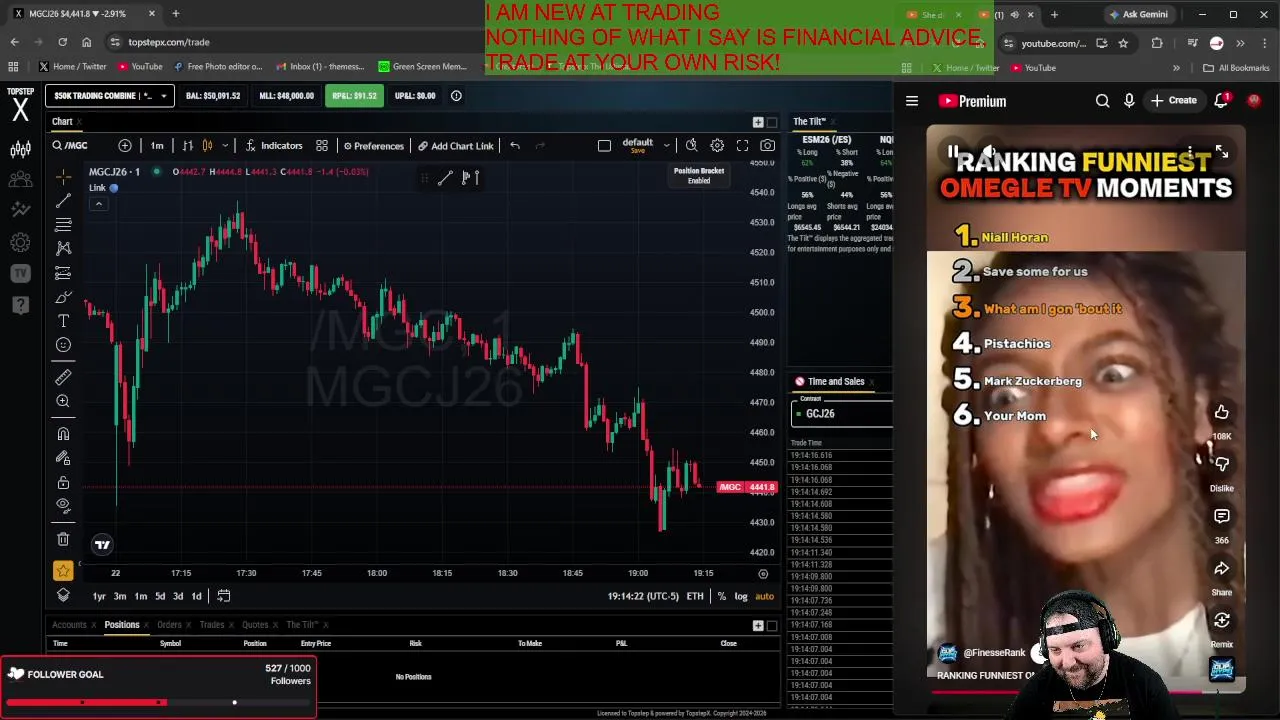Open the Topstep trading chart sidebar icon
1280x720 pixels.
[20, 150]
